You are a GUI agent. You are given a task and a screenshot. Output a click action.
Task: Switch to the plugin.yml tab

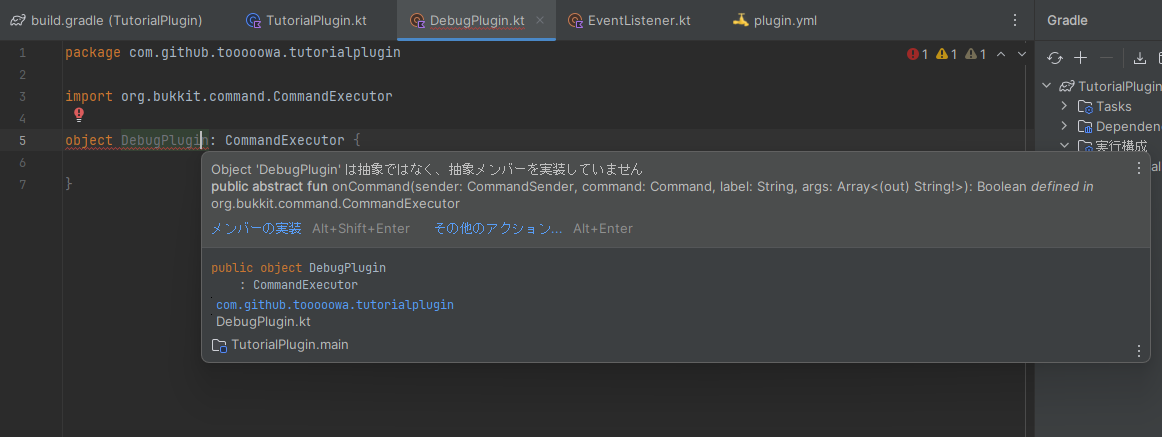[x=775, y=21]
